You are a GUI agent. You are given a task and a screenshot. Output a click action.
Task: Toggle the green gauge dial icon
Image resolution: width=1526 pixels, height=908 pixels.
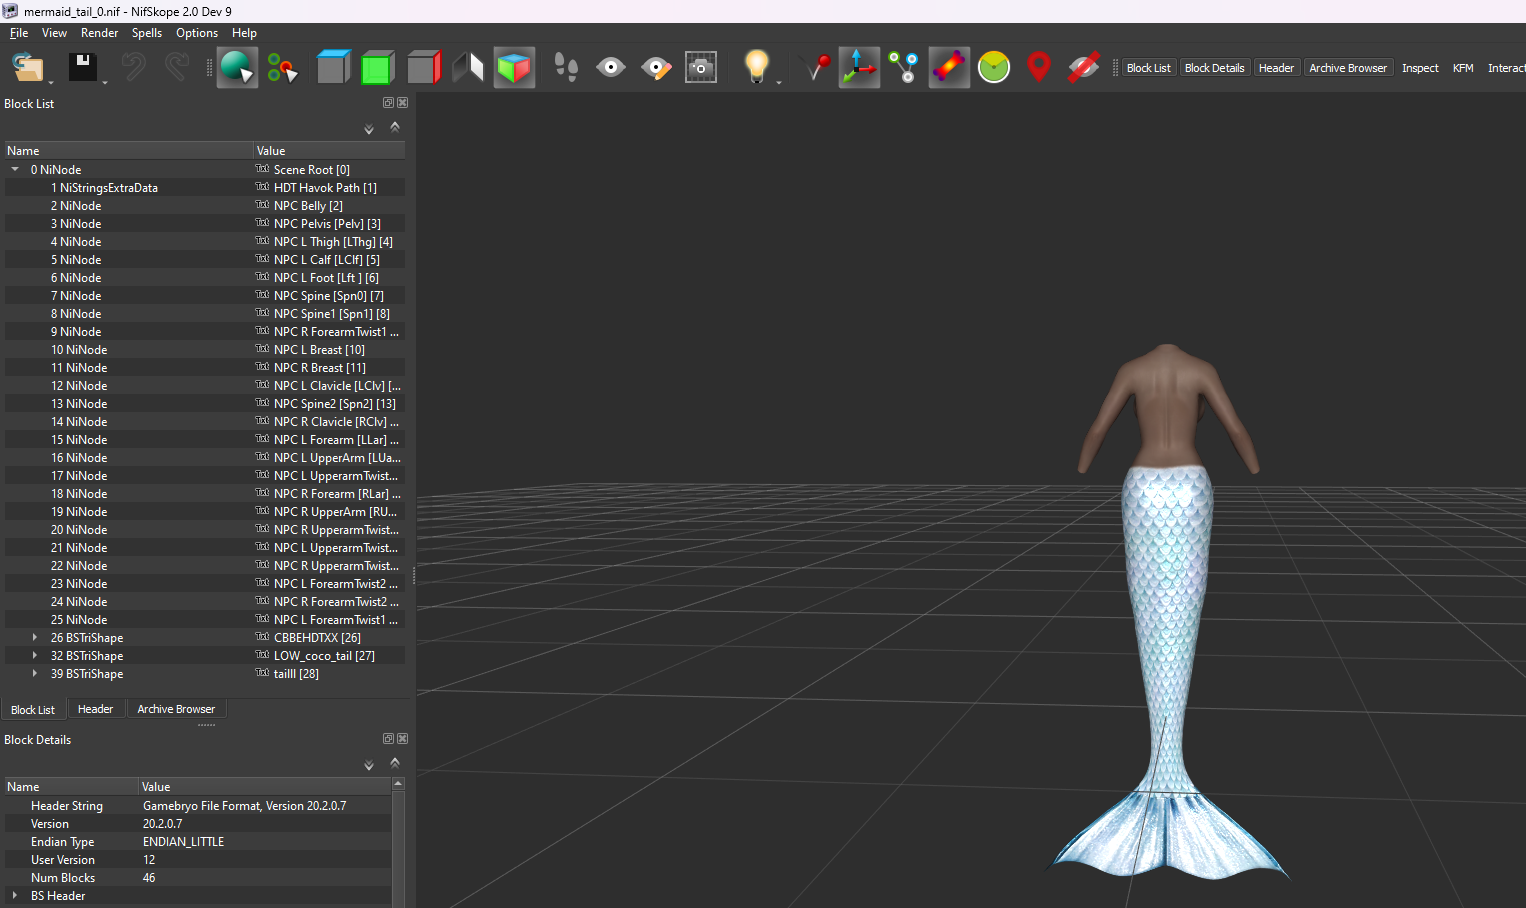point(994,68)
